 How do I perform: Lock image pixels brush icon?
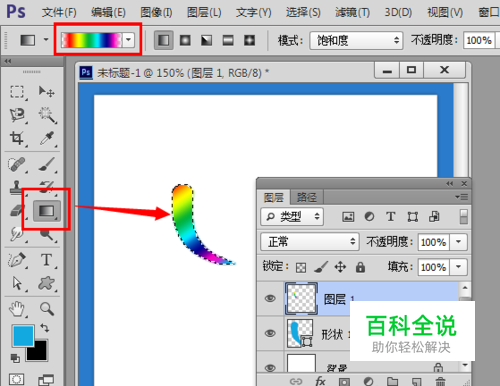(321, 267)
